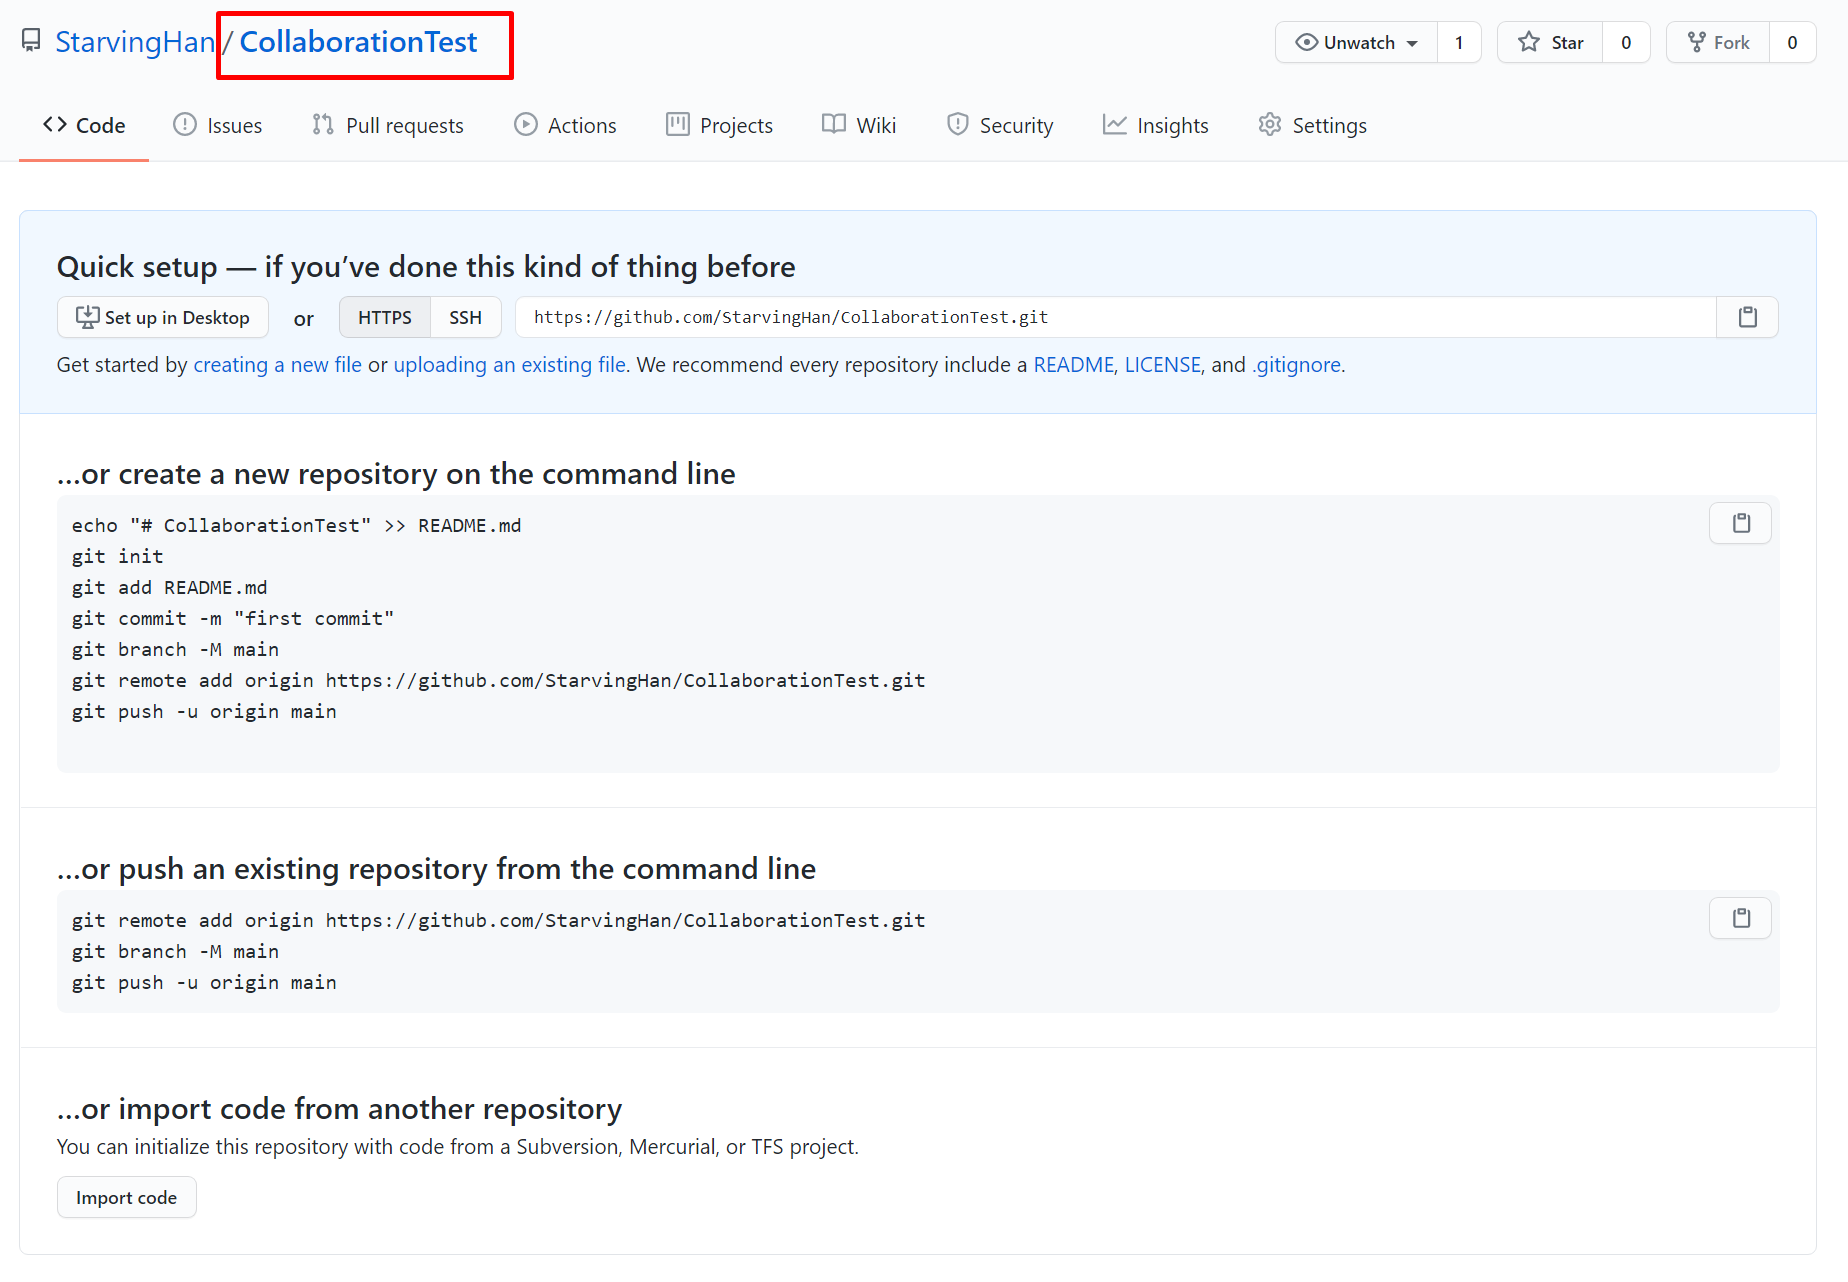Go to the Security tab

point(999,125)
